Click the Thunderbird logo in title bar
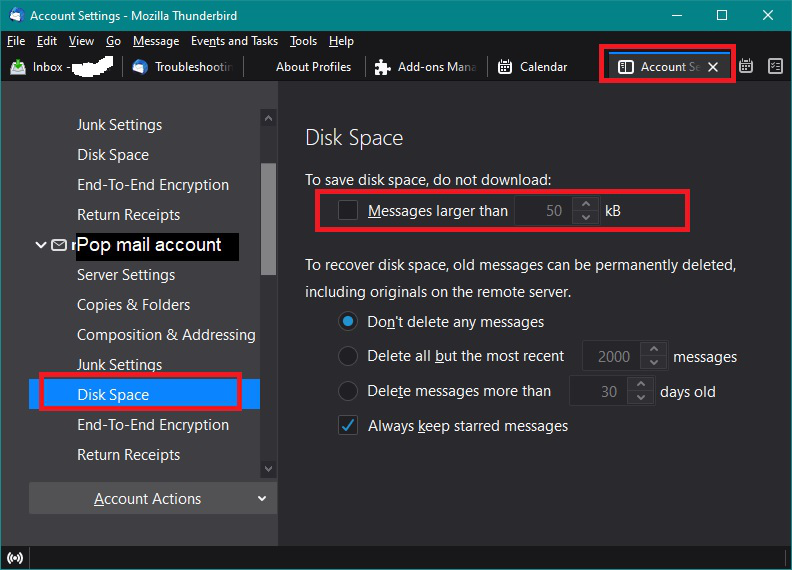Image resolution: width=792 pixels, height=570 pixels. click(x=17, y=15)
